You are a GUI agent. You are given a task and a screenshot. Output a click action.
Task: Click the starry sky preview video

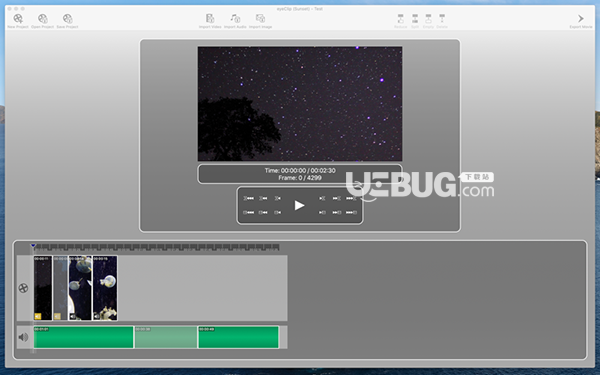300,104
